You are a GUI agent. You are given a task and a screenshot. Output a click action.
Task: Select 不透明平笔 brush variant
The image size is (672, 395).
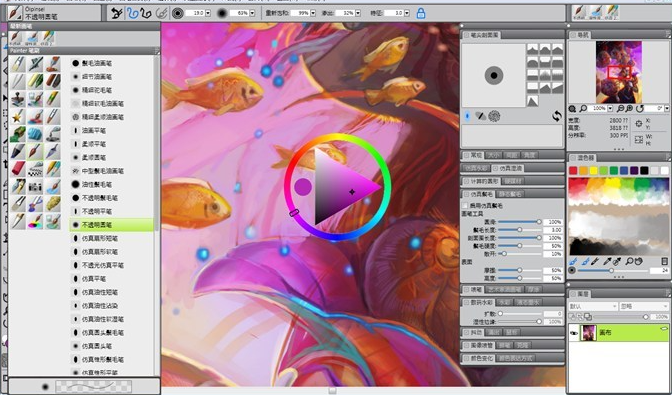click(x=111, y=211)
